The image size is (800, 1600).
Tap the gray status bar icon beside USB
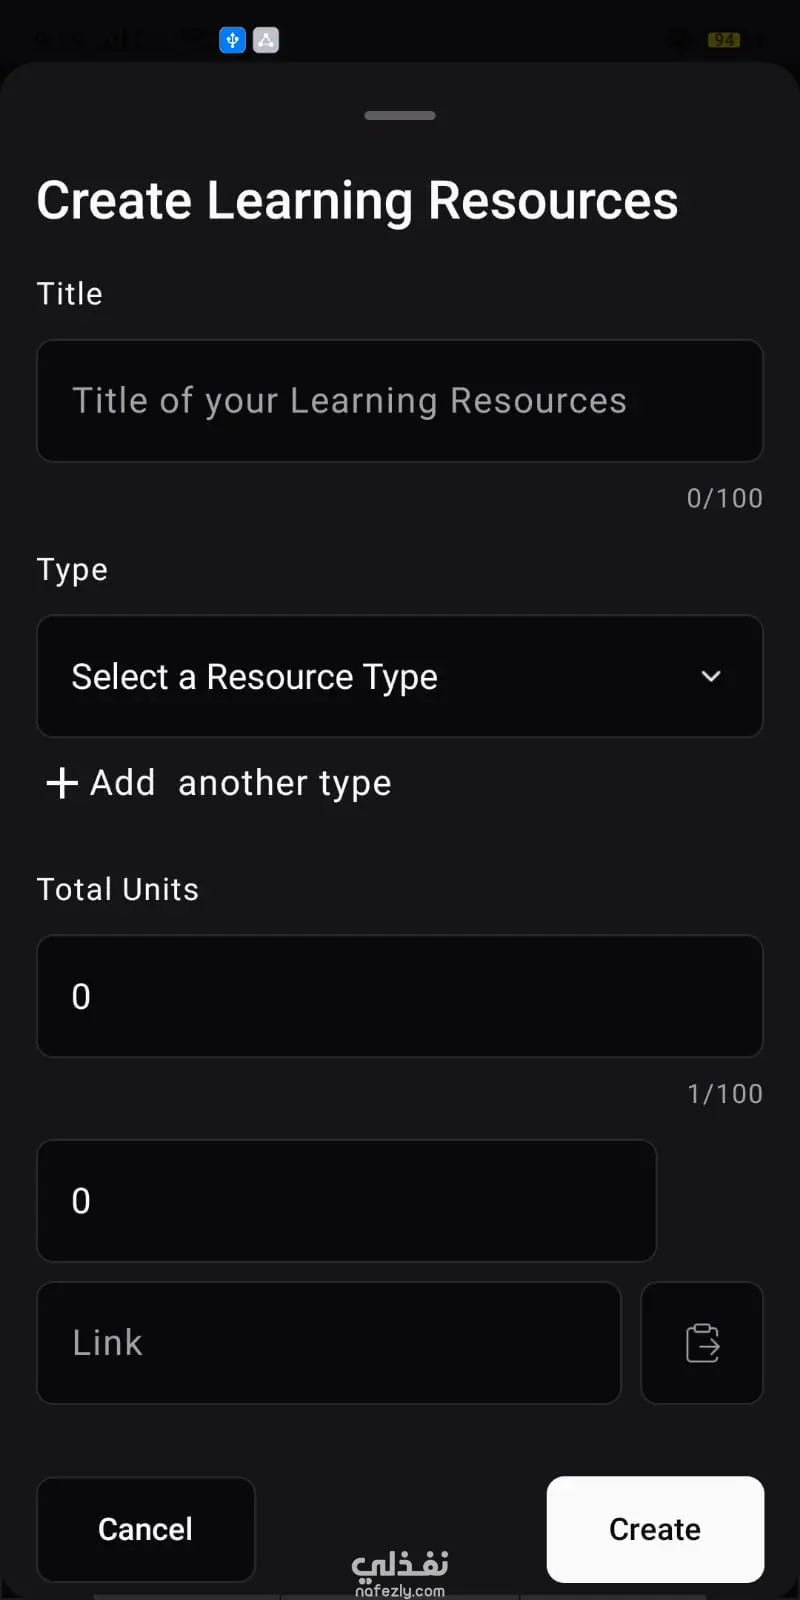pyautogui.click(x=266, y=40)
